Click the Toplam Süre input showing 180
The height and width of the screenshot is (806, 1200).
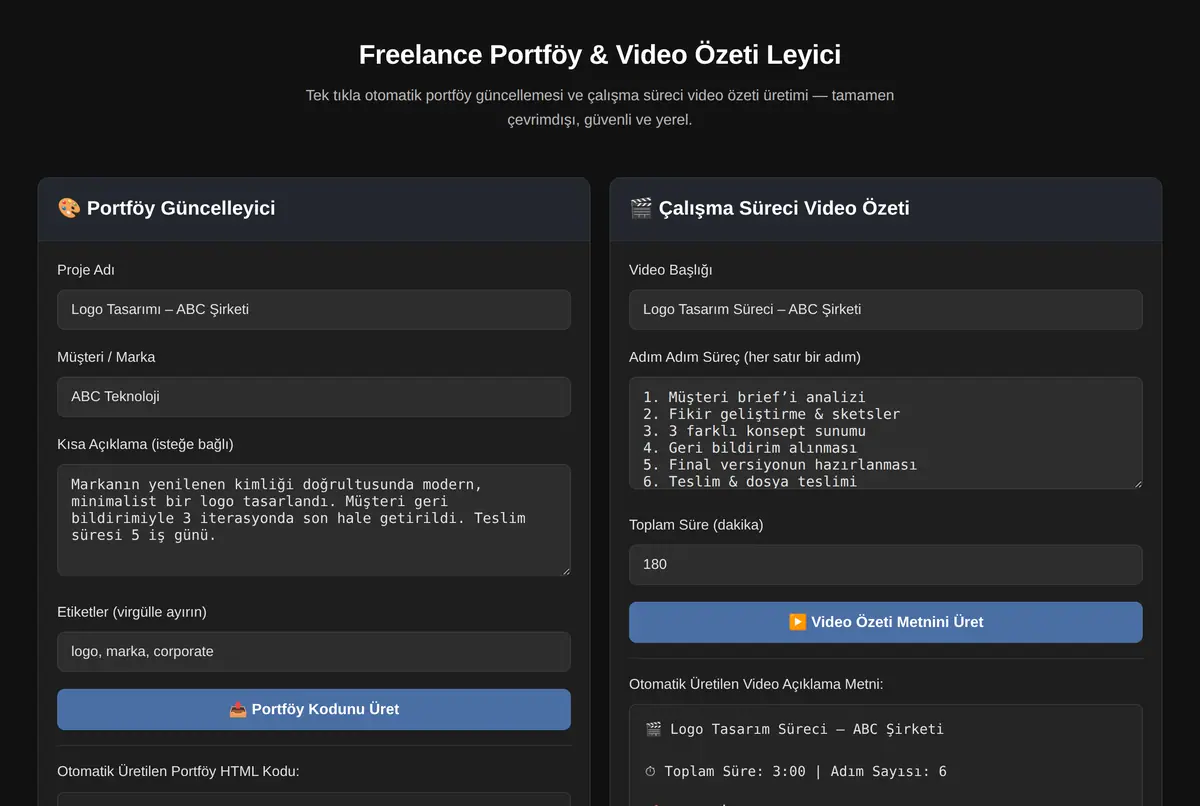[886, 565]
